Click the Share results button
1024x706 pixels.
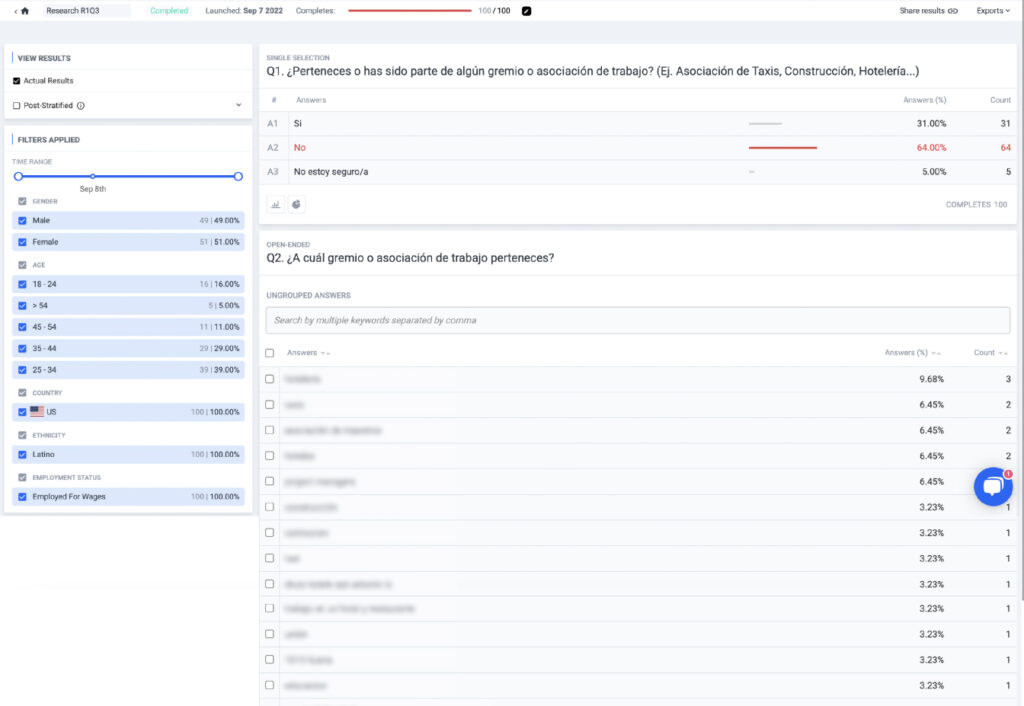click(922, 11)
